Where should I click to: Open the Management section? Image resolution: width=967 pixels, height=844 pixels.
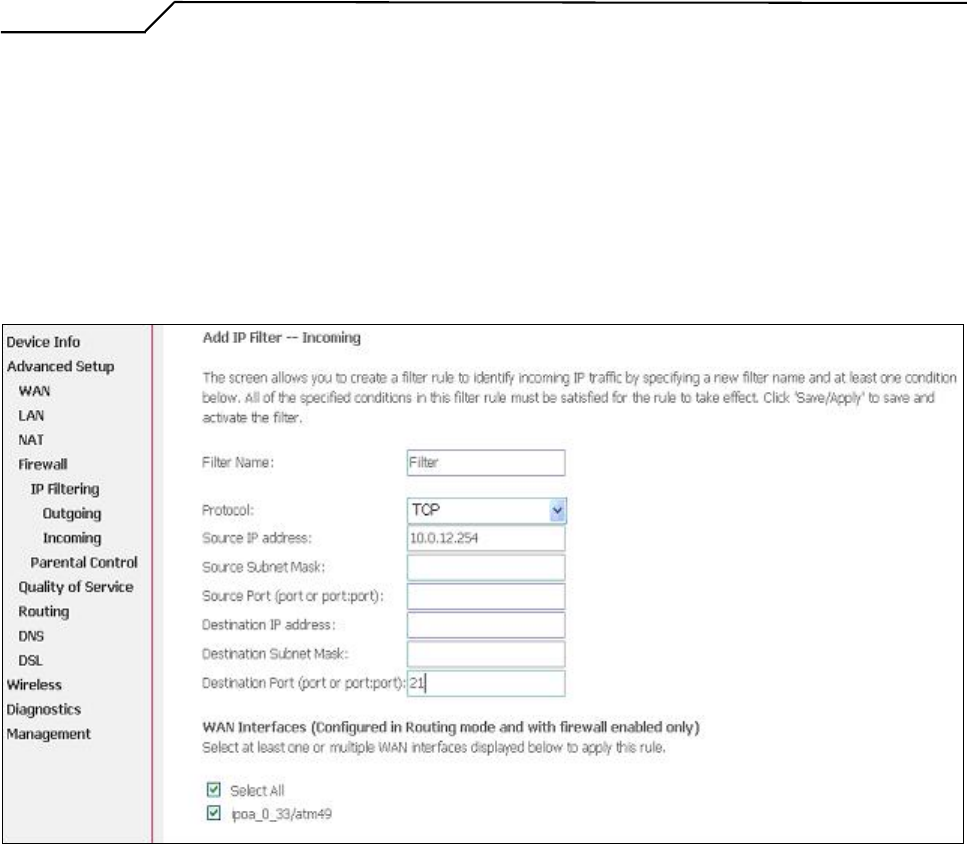click(x=49, y=734)
